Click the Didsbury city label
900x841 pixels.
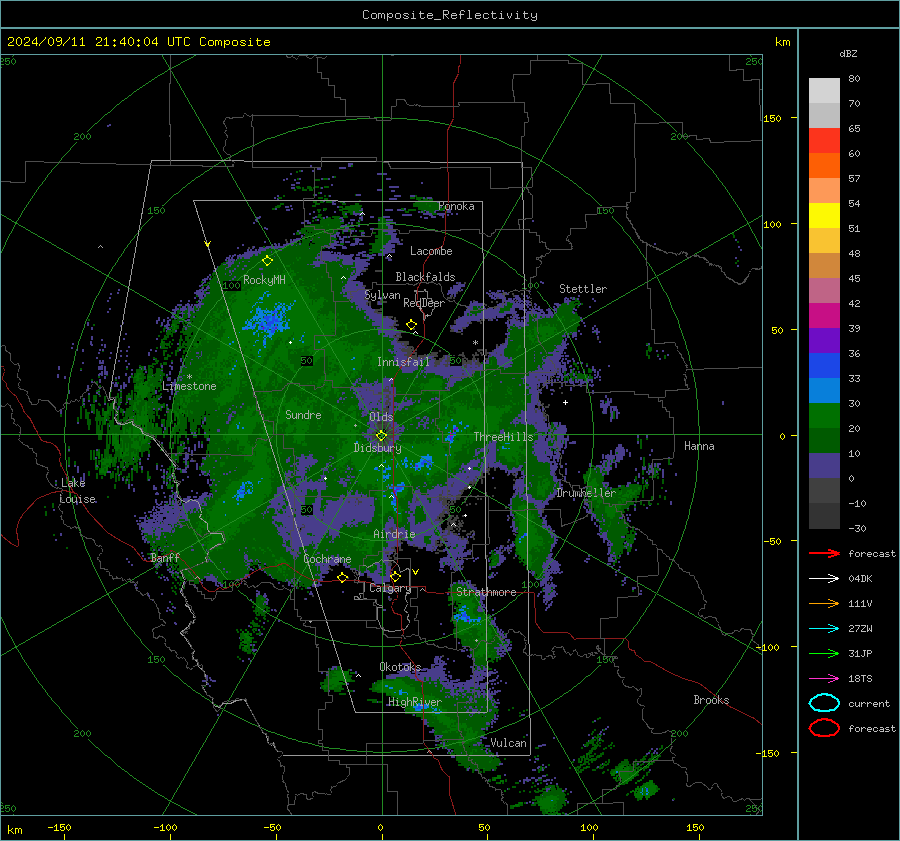[377, 448]
